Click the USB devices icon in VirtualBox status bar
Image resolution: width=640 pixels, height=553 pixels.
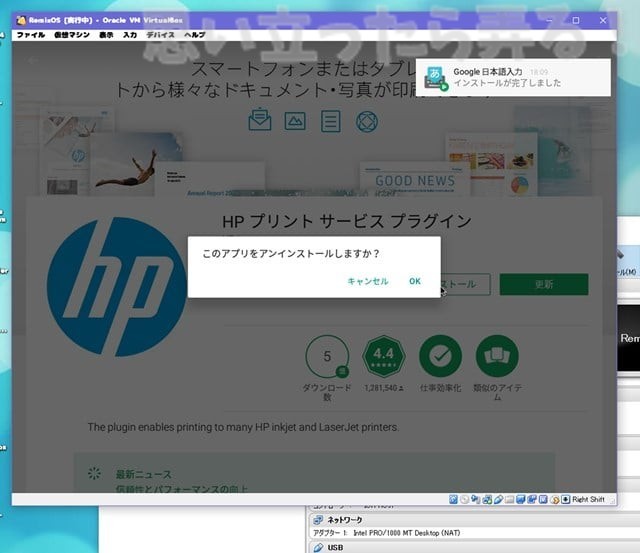pos(498,500)
